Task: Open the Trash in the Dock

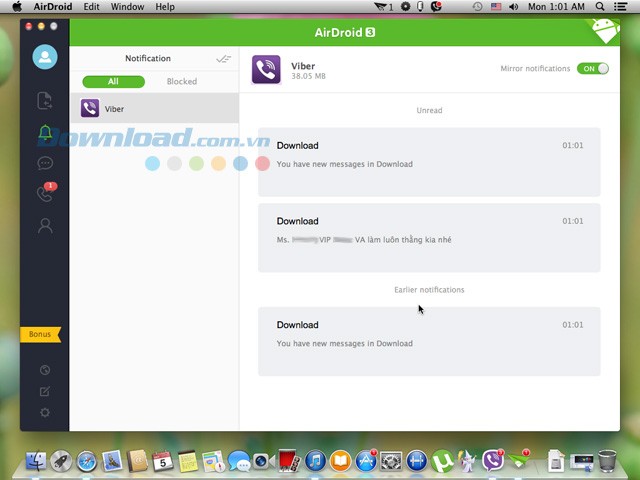Action: coord(606,461)
